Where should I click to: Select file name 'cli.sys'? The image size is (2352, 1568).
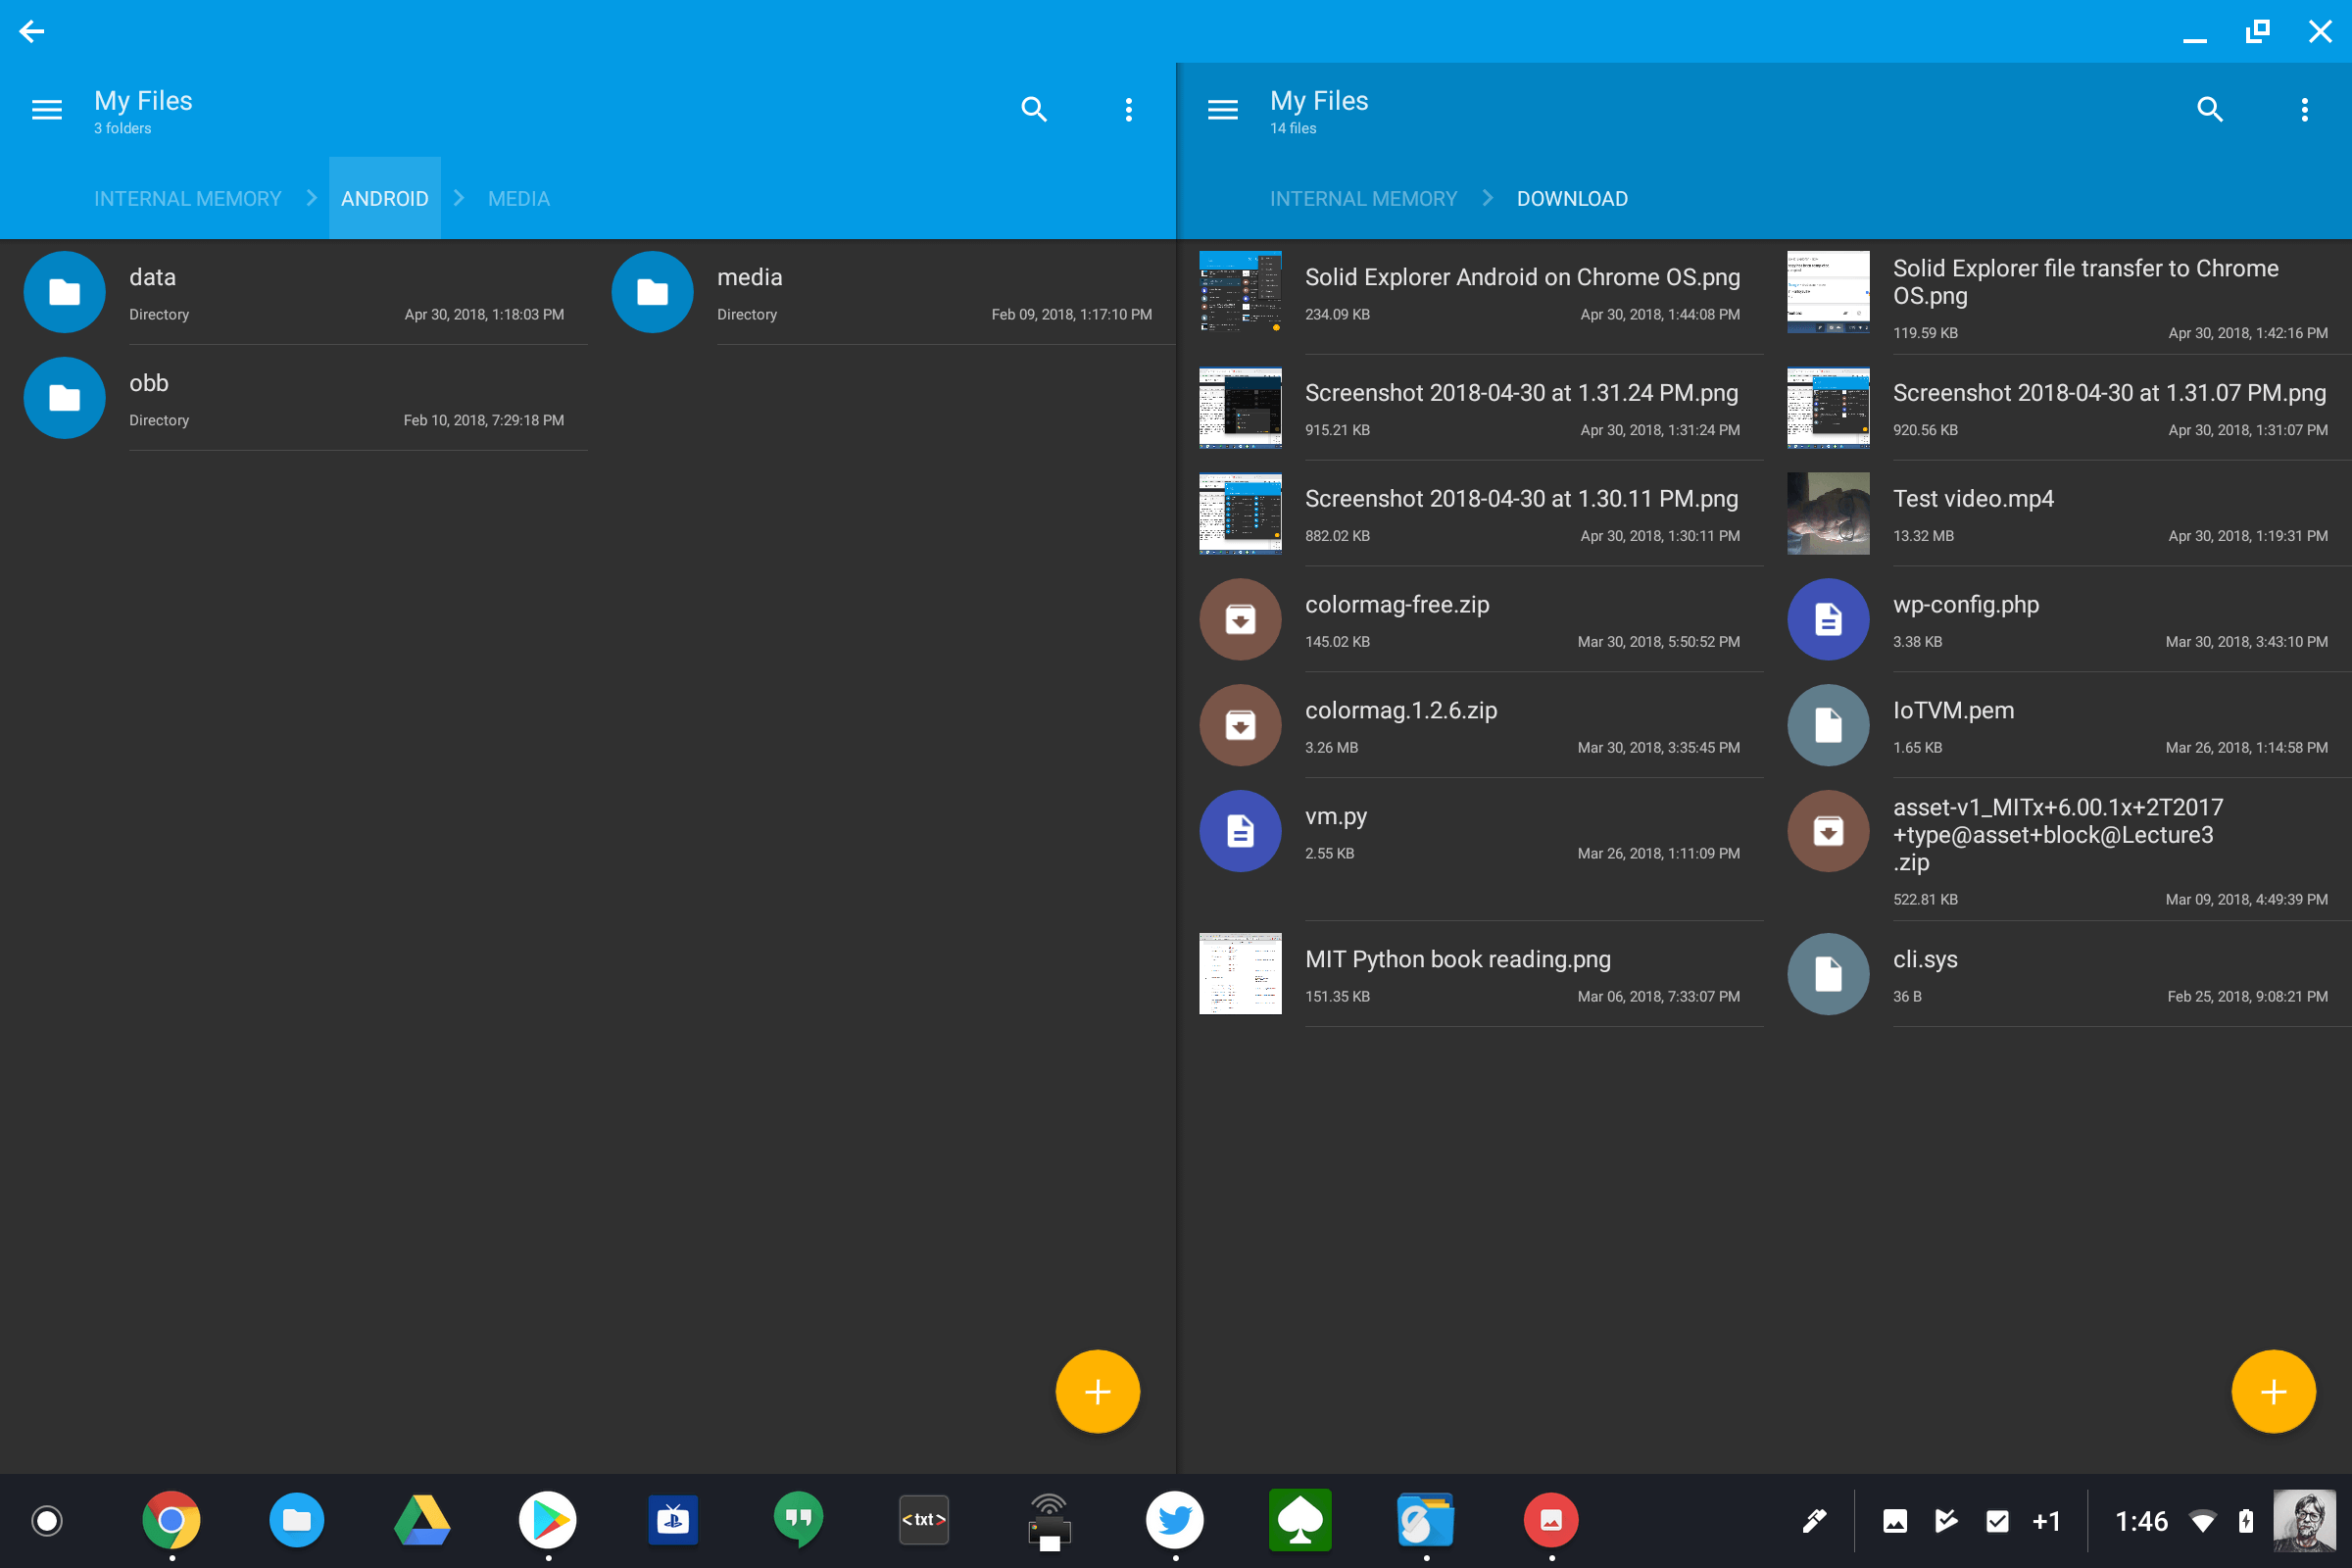1925,960
